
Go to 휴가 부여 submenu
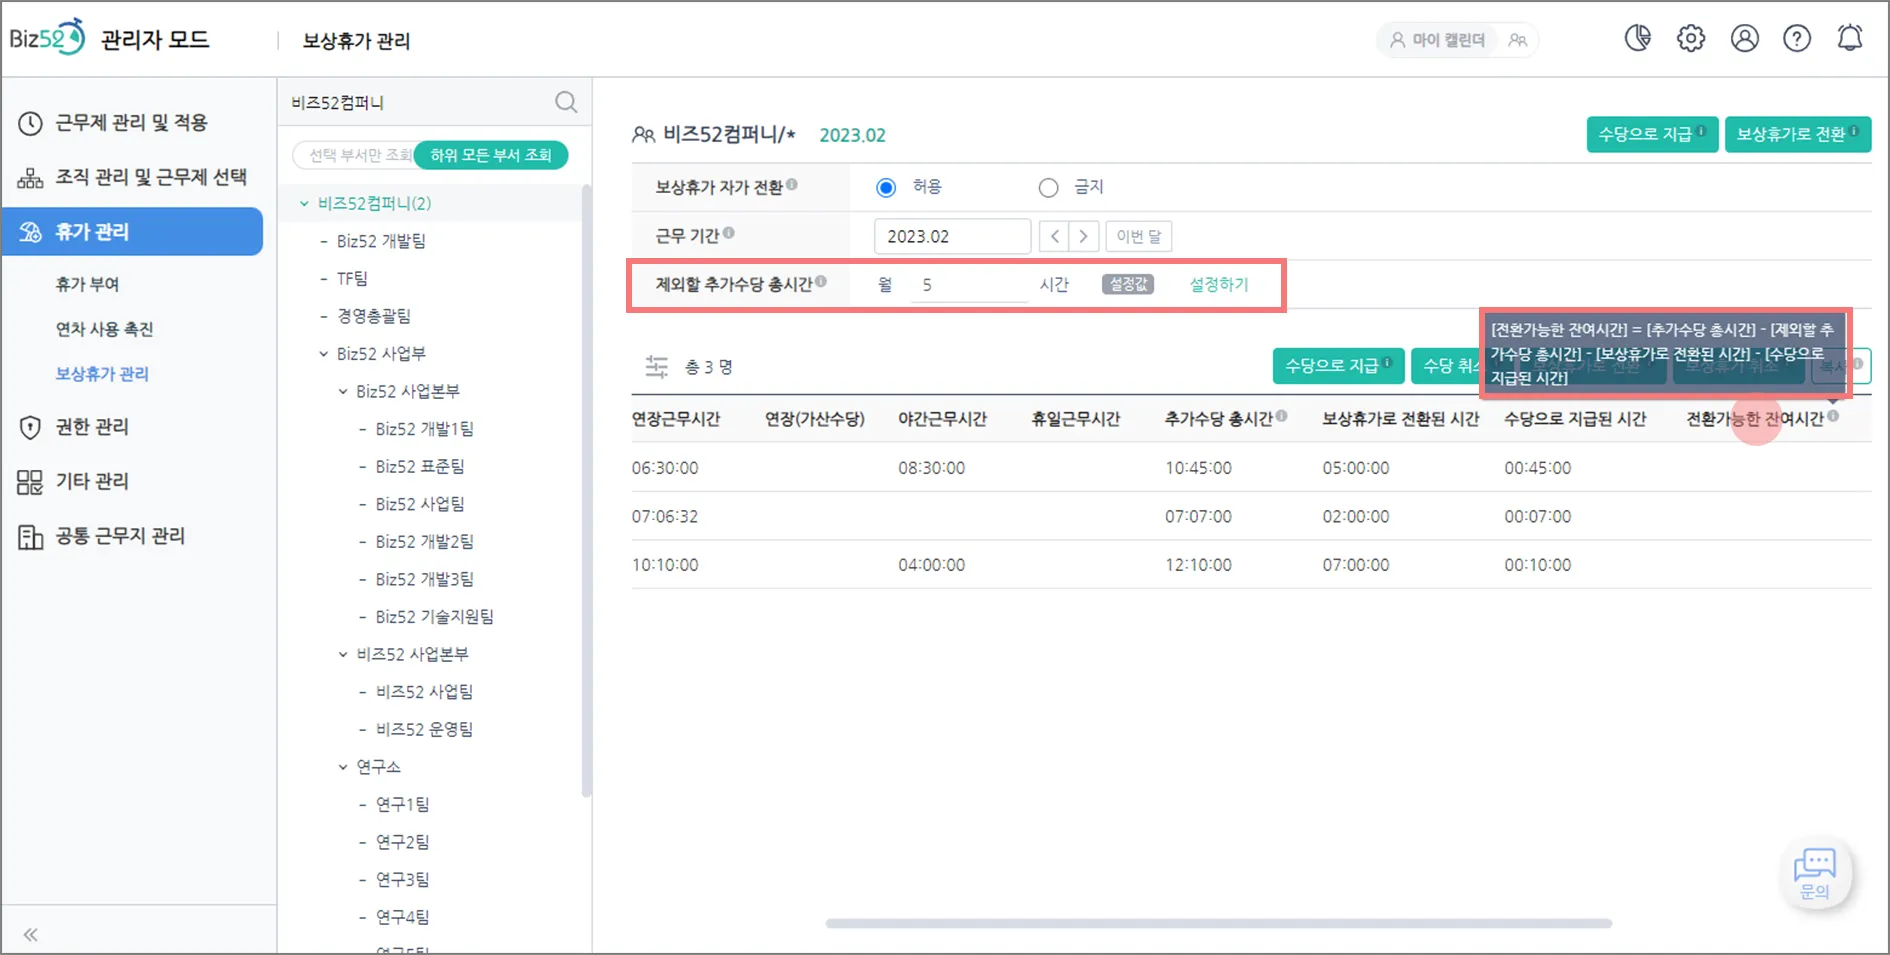[x=88, y=284]
